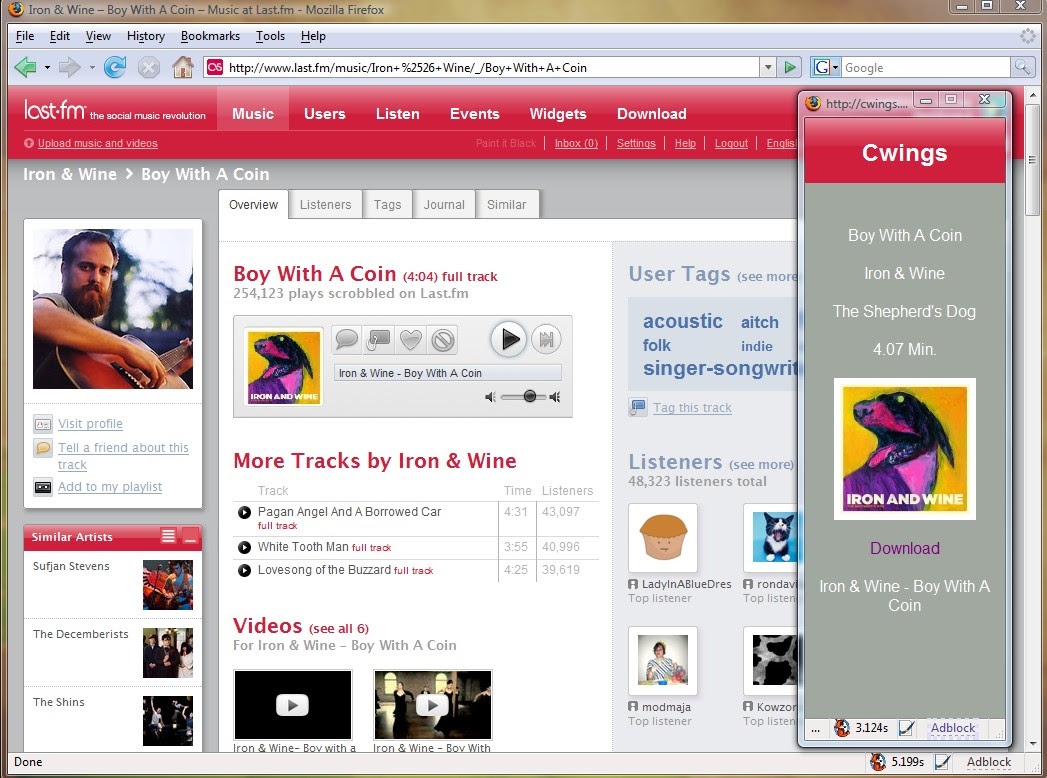This screenshot has width=1047, height=778.
Task: Reload the page with the refresh icon
Action: pyautogui.click(x=115, y=67)
